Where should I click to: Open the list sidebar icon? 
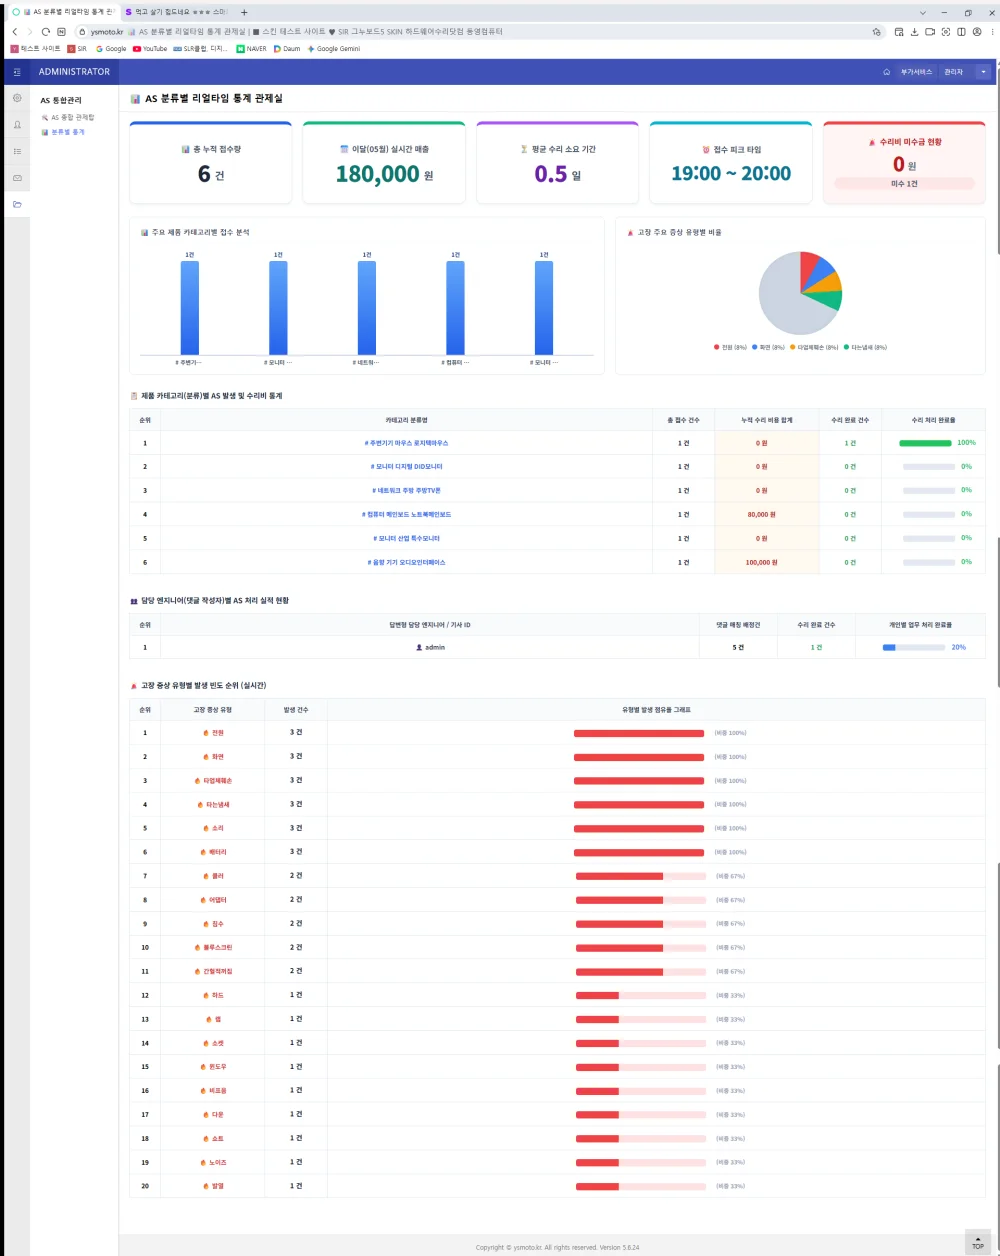pos(17,151)
